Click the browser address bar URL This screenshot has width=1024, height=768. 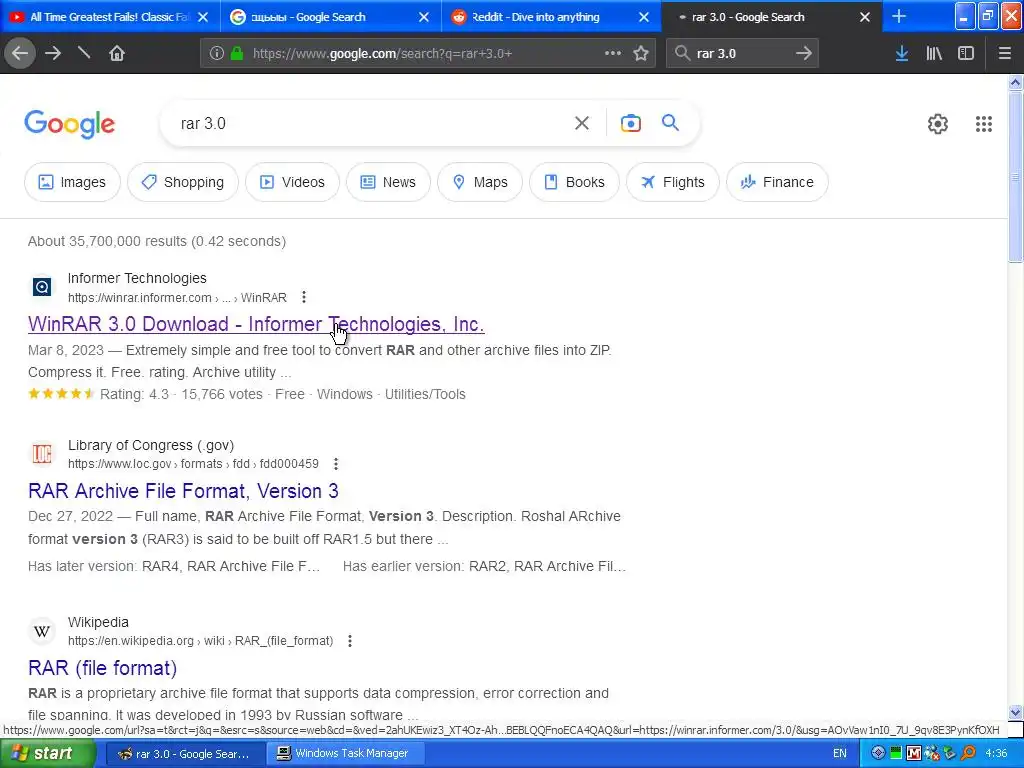(382, 54)
